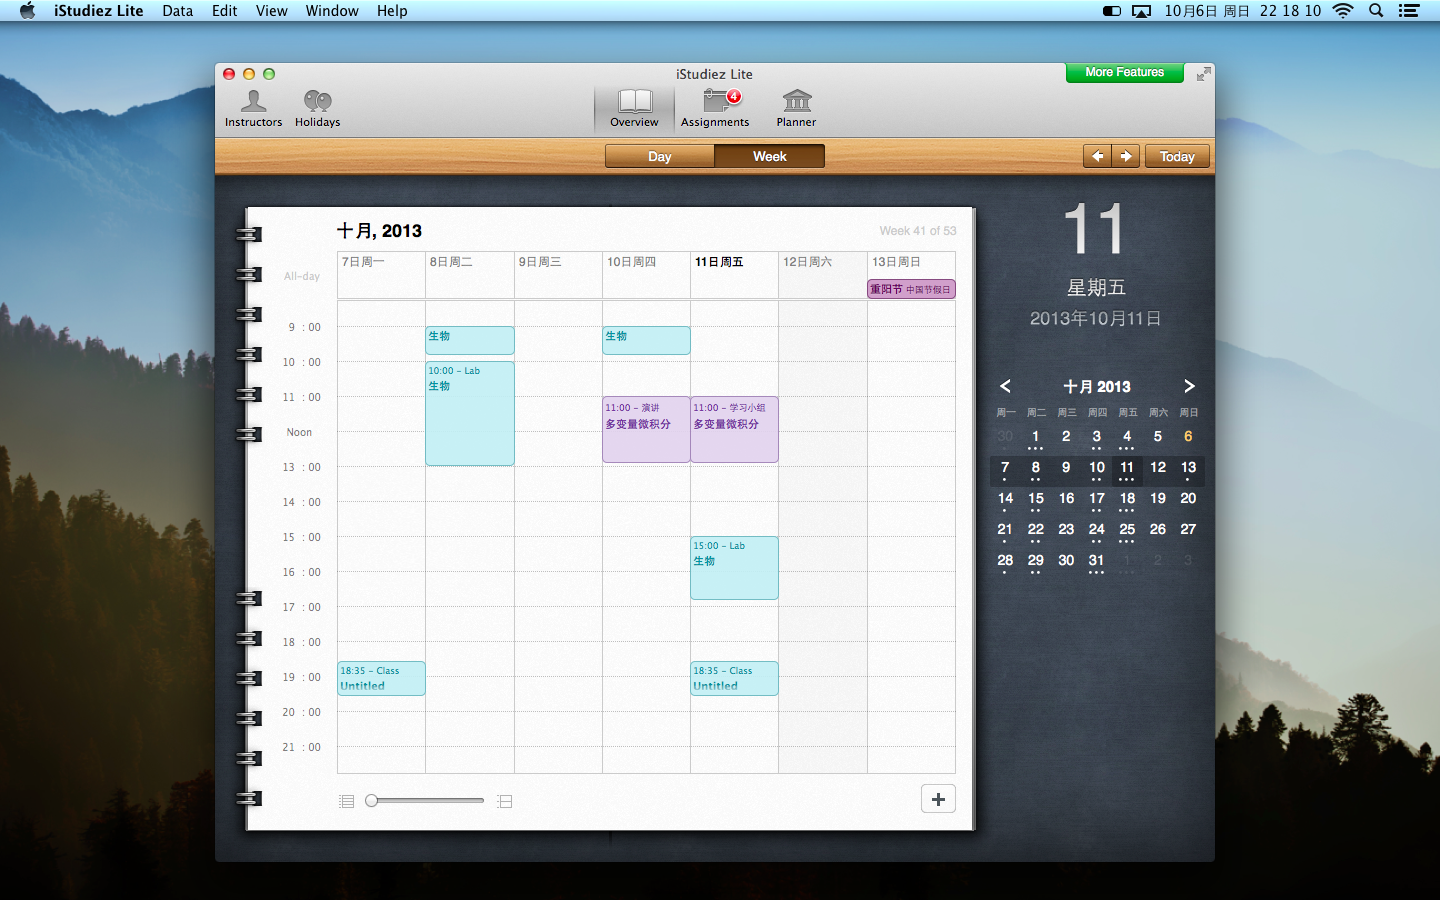Open the Planner section
Viewport: 1440px width, 900px height.
pyautogui.click(x=796, y=109)
